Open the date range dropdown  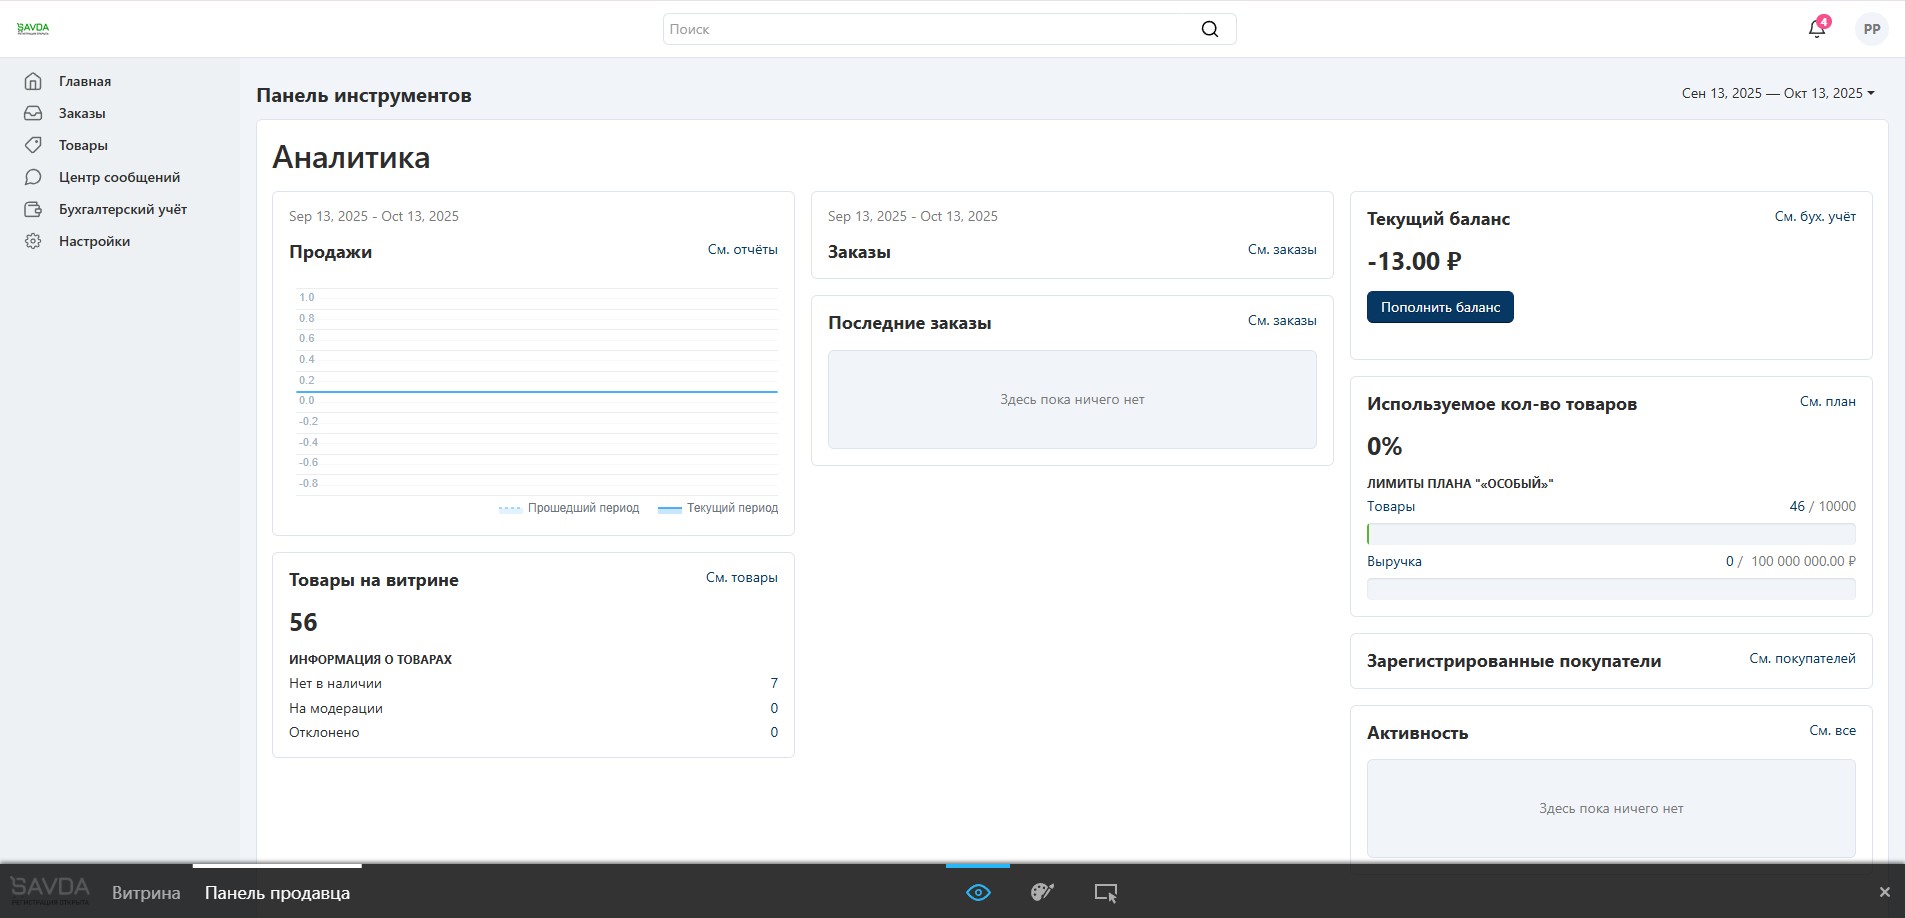1778,93
